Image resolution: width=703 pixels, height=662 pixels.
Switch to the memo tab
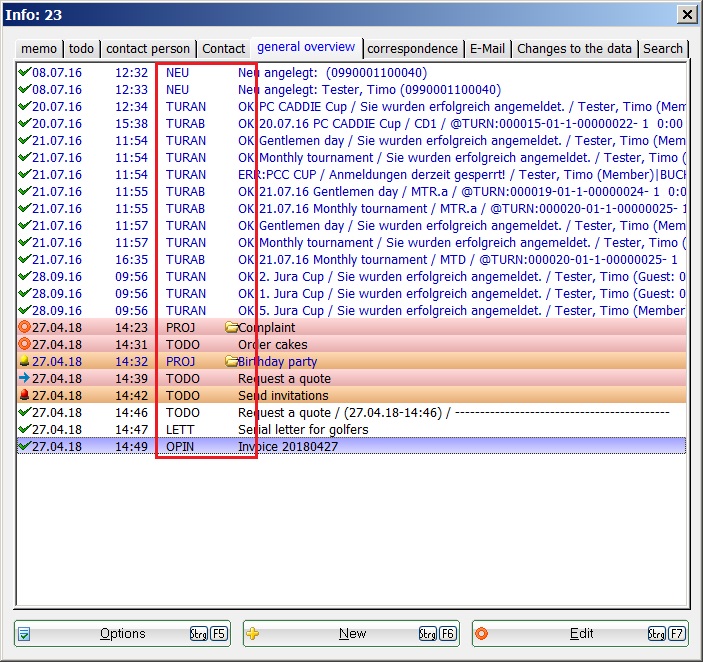pos(39,49)
